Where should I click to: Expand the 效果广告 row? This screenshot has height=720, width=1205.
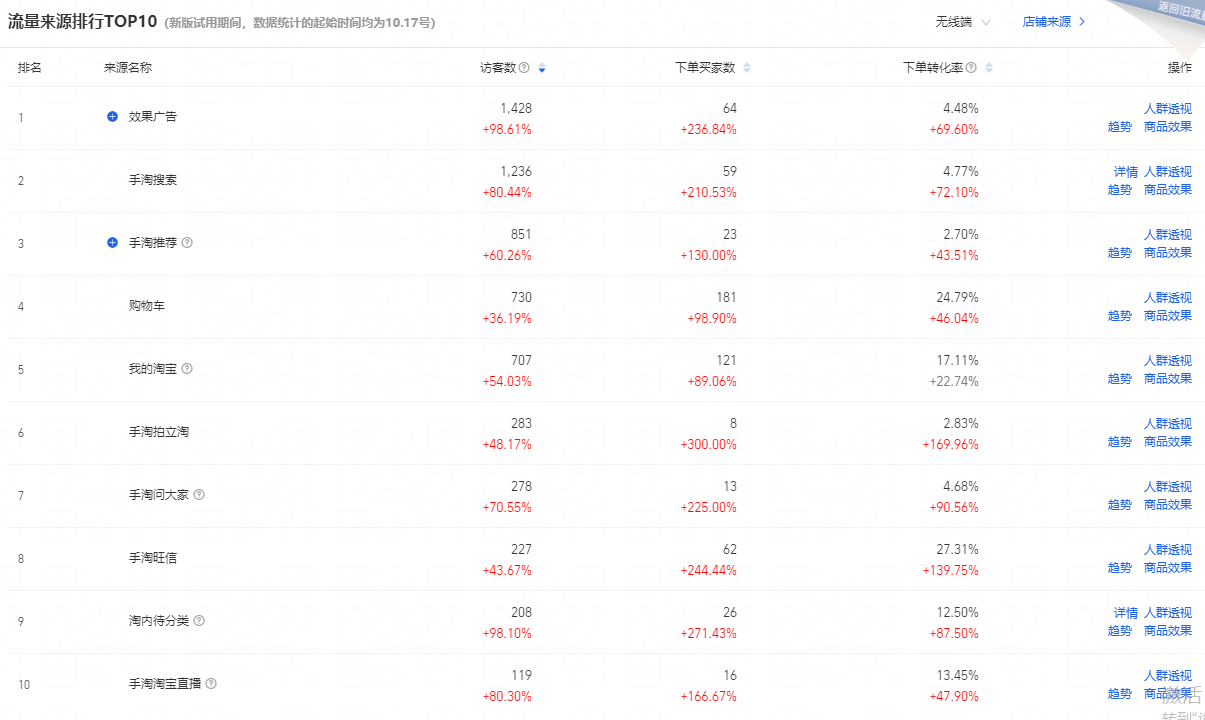click(x=113, y=116)
